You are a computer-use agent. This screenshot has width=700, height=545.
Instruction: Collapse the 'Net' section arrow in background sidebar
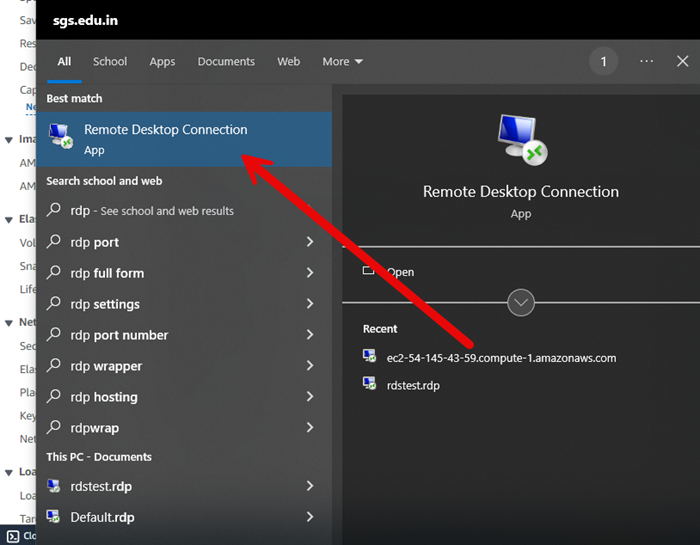point(8,323)
